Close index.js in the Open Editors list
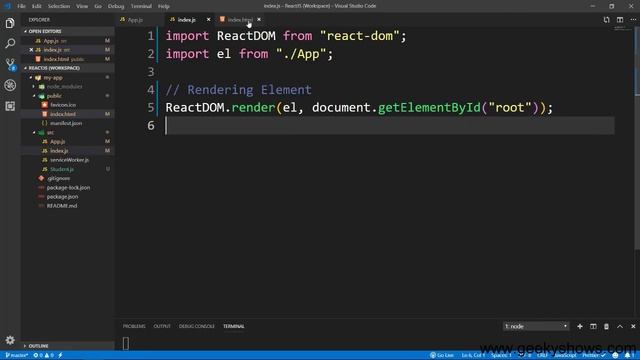Image resolution: width=640 pixels, height=360 pixels. coord(31,50)
